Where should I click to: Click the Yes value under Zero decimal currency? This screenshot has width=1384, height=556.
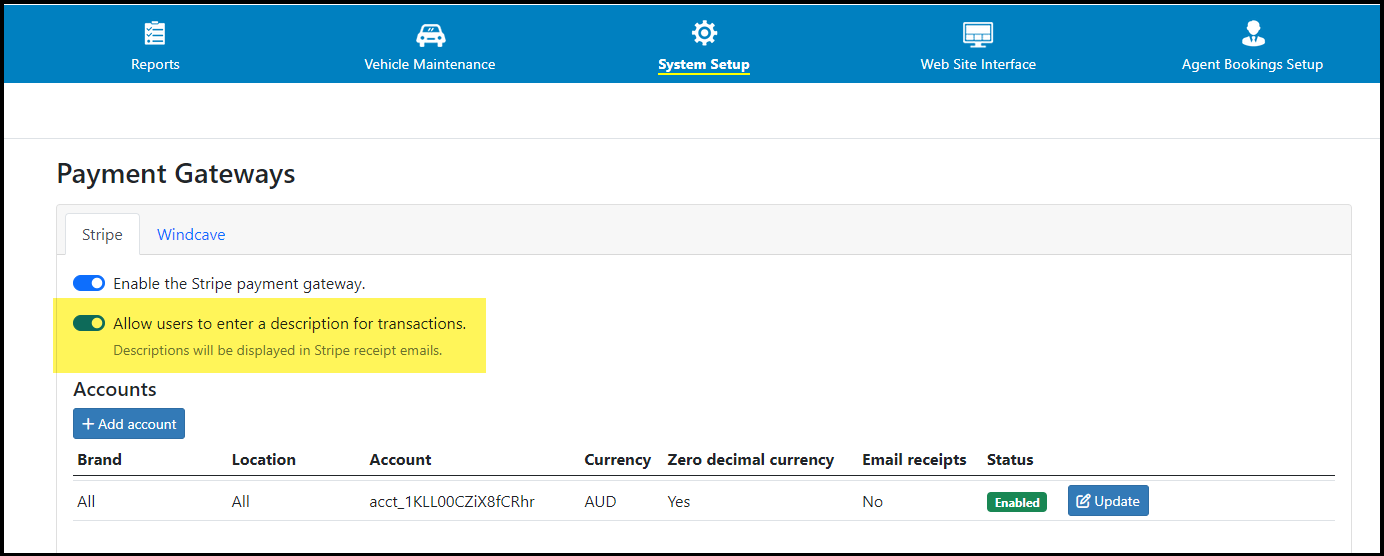pyautogui.click(x=679, y=502)
